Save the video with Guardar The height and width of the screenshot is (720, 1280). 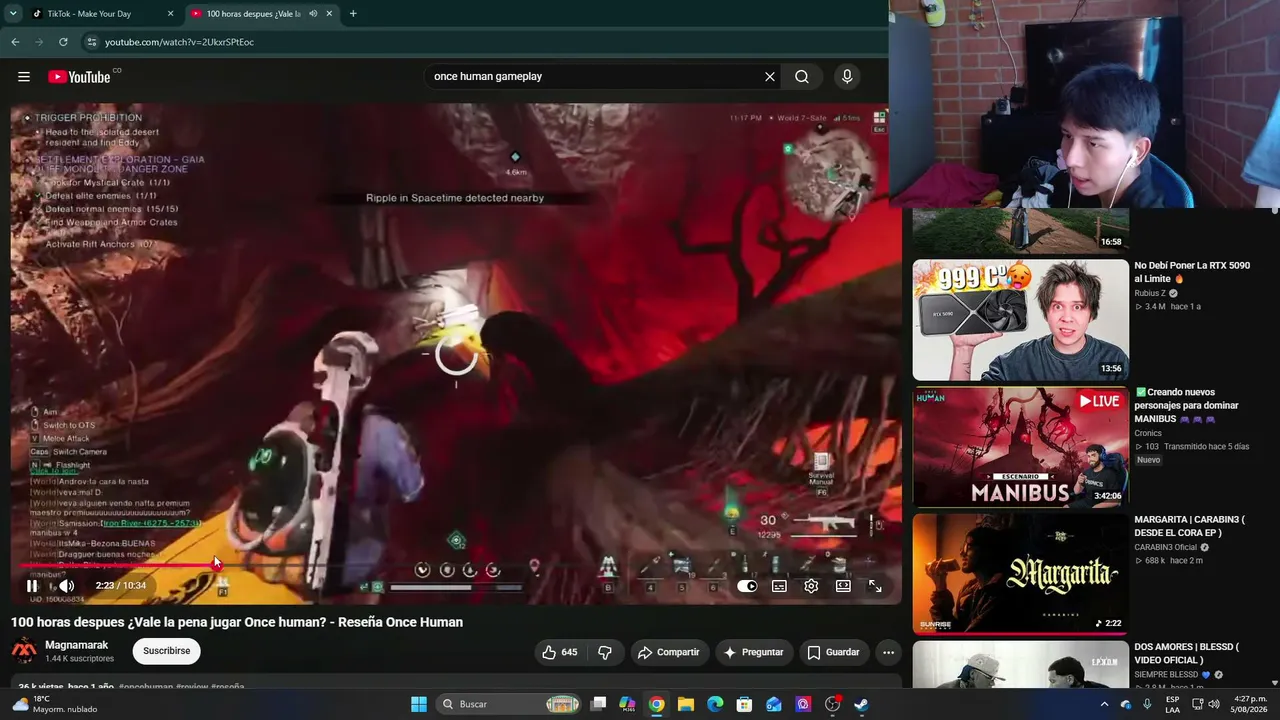(833, 652)
